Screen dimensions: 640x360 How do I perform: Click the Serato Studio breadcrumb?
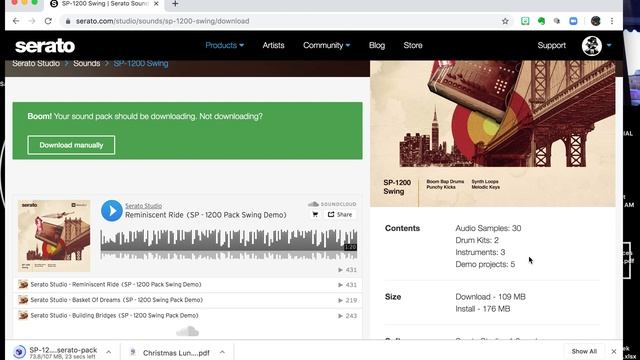(x=36, y=64)
